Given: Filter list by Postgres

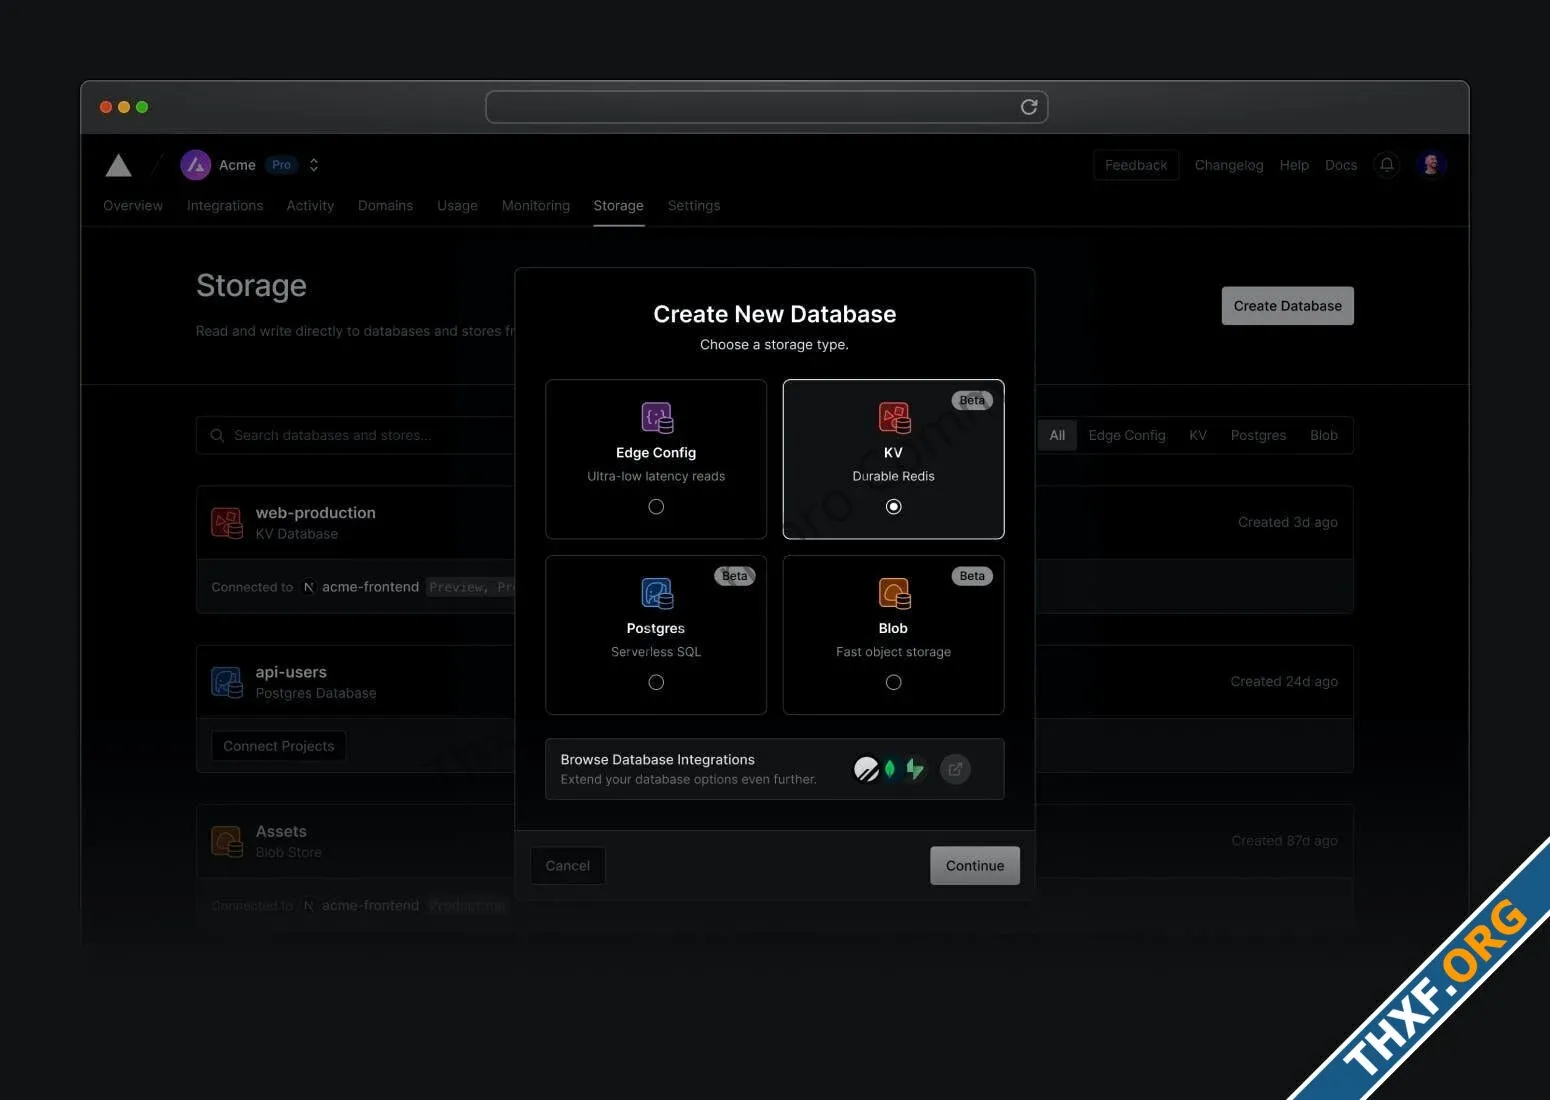Looking at the screenshot, I should point(1258,435).
